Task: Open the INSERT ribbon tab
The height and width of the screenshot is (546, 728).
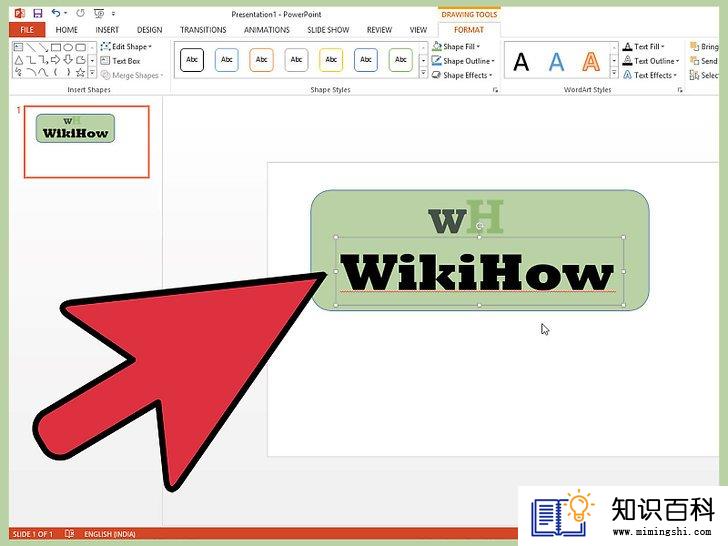Action: pos(107,30)
